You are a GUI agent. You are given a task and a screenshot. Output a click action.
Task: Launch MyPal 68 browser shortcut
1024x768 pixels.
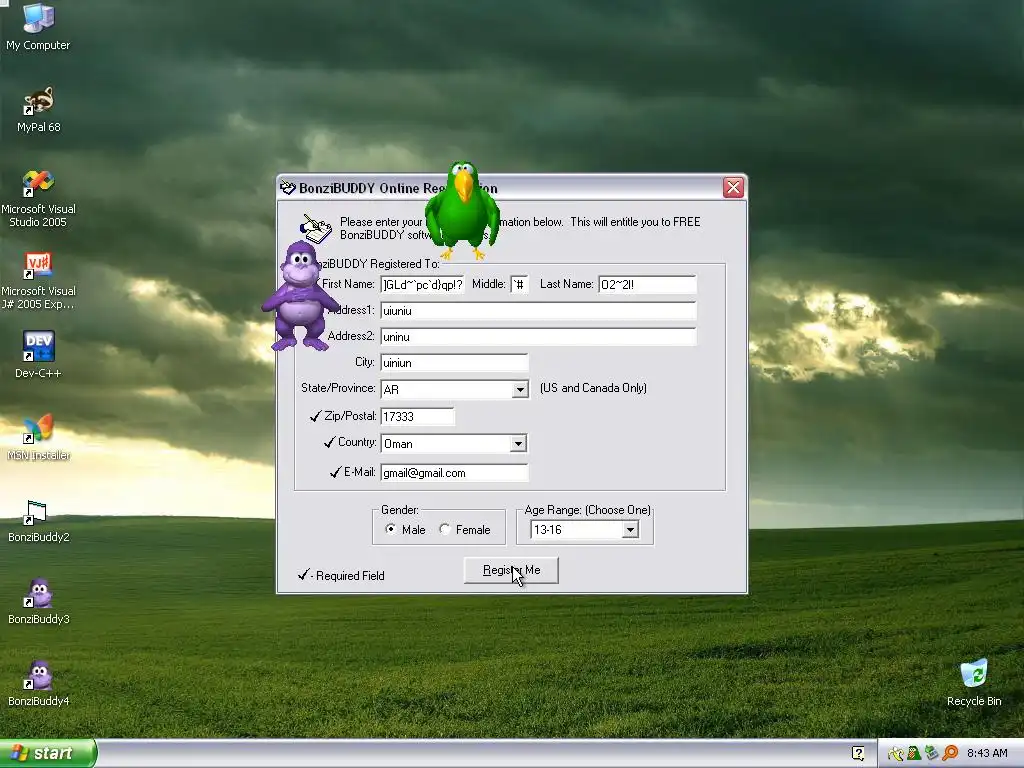tap(39, 110)
